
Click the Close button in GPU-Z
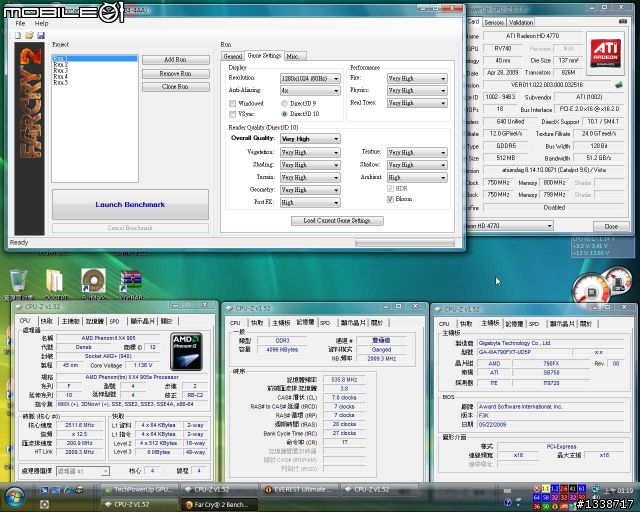click(611, 226)
